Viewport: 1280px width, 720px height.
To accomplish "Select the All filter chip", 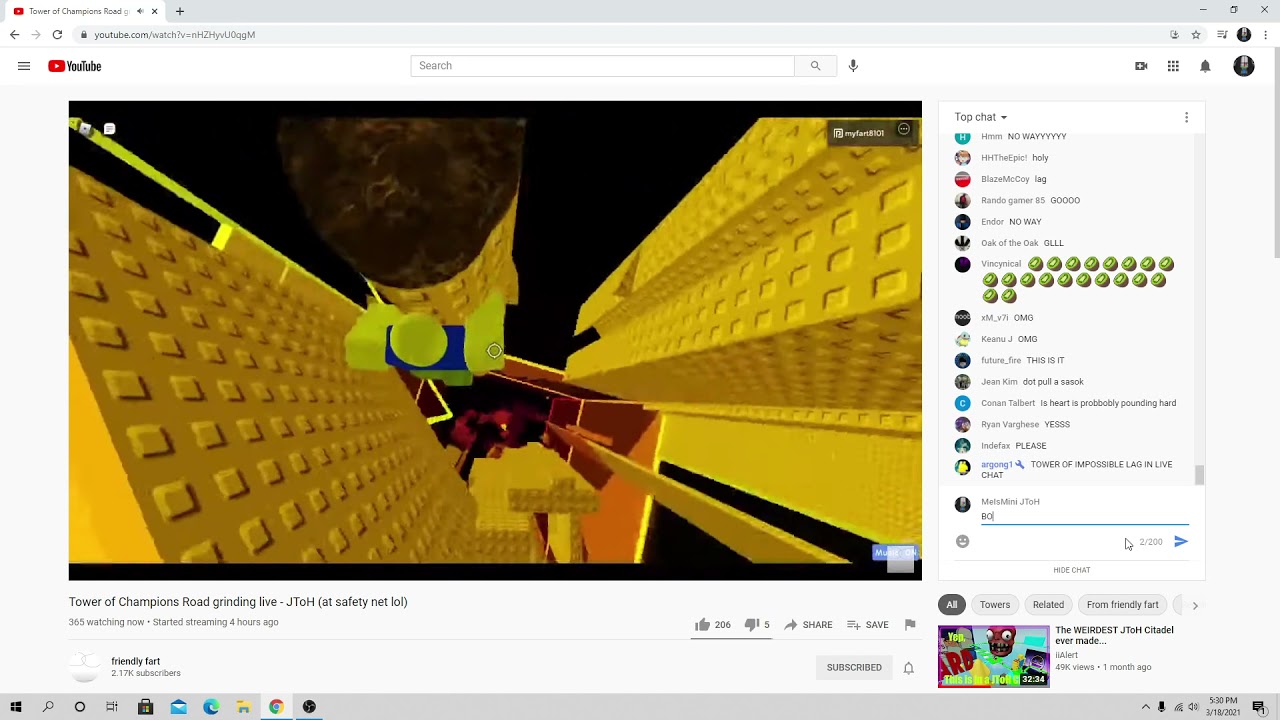I will (x=952, y=605).
